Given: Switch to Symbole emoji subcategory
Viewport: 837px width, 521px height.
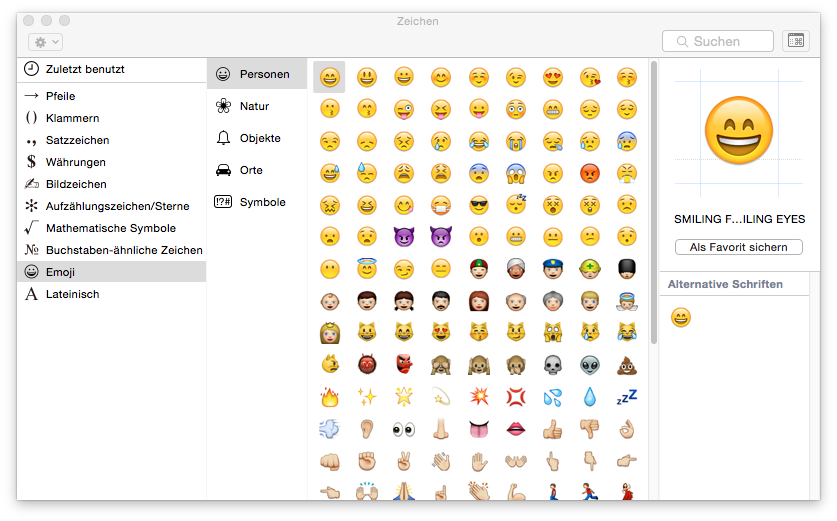Looking at the screenshot, I should coord(257,202).
